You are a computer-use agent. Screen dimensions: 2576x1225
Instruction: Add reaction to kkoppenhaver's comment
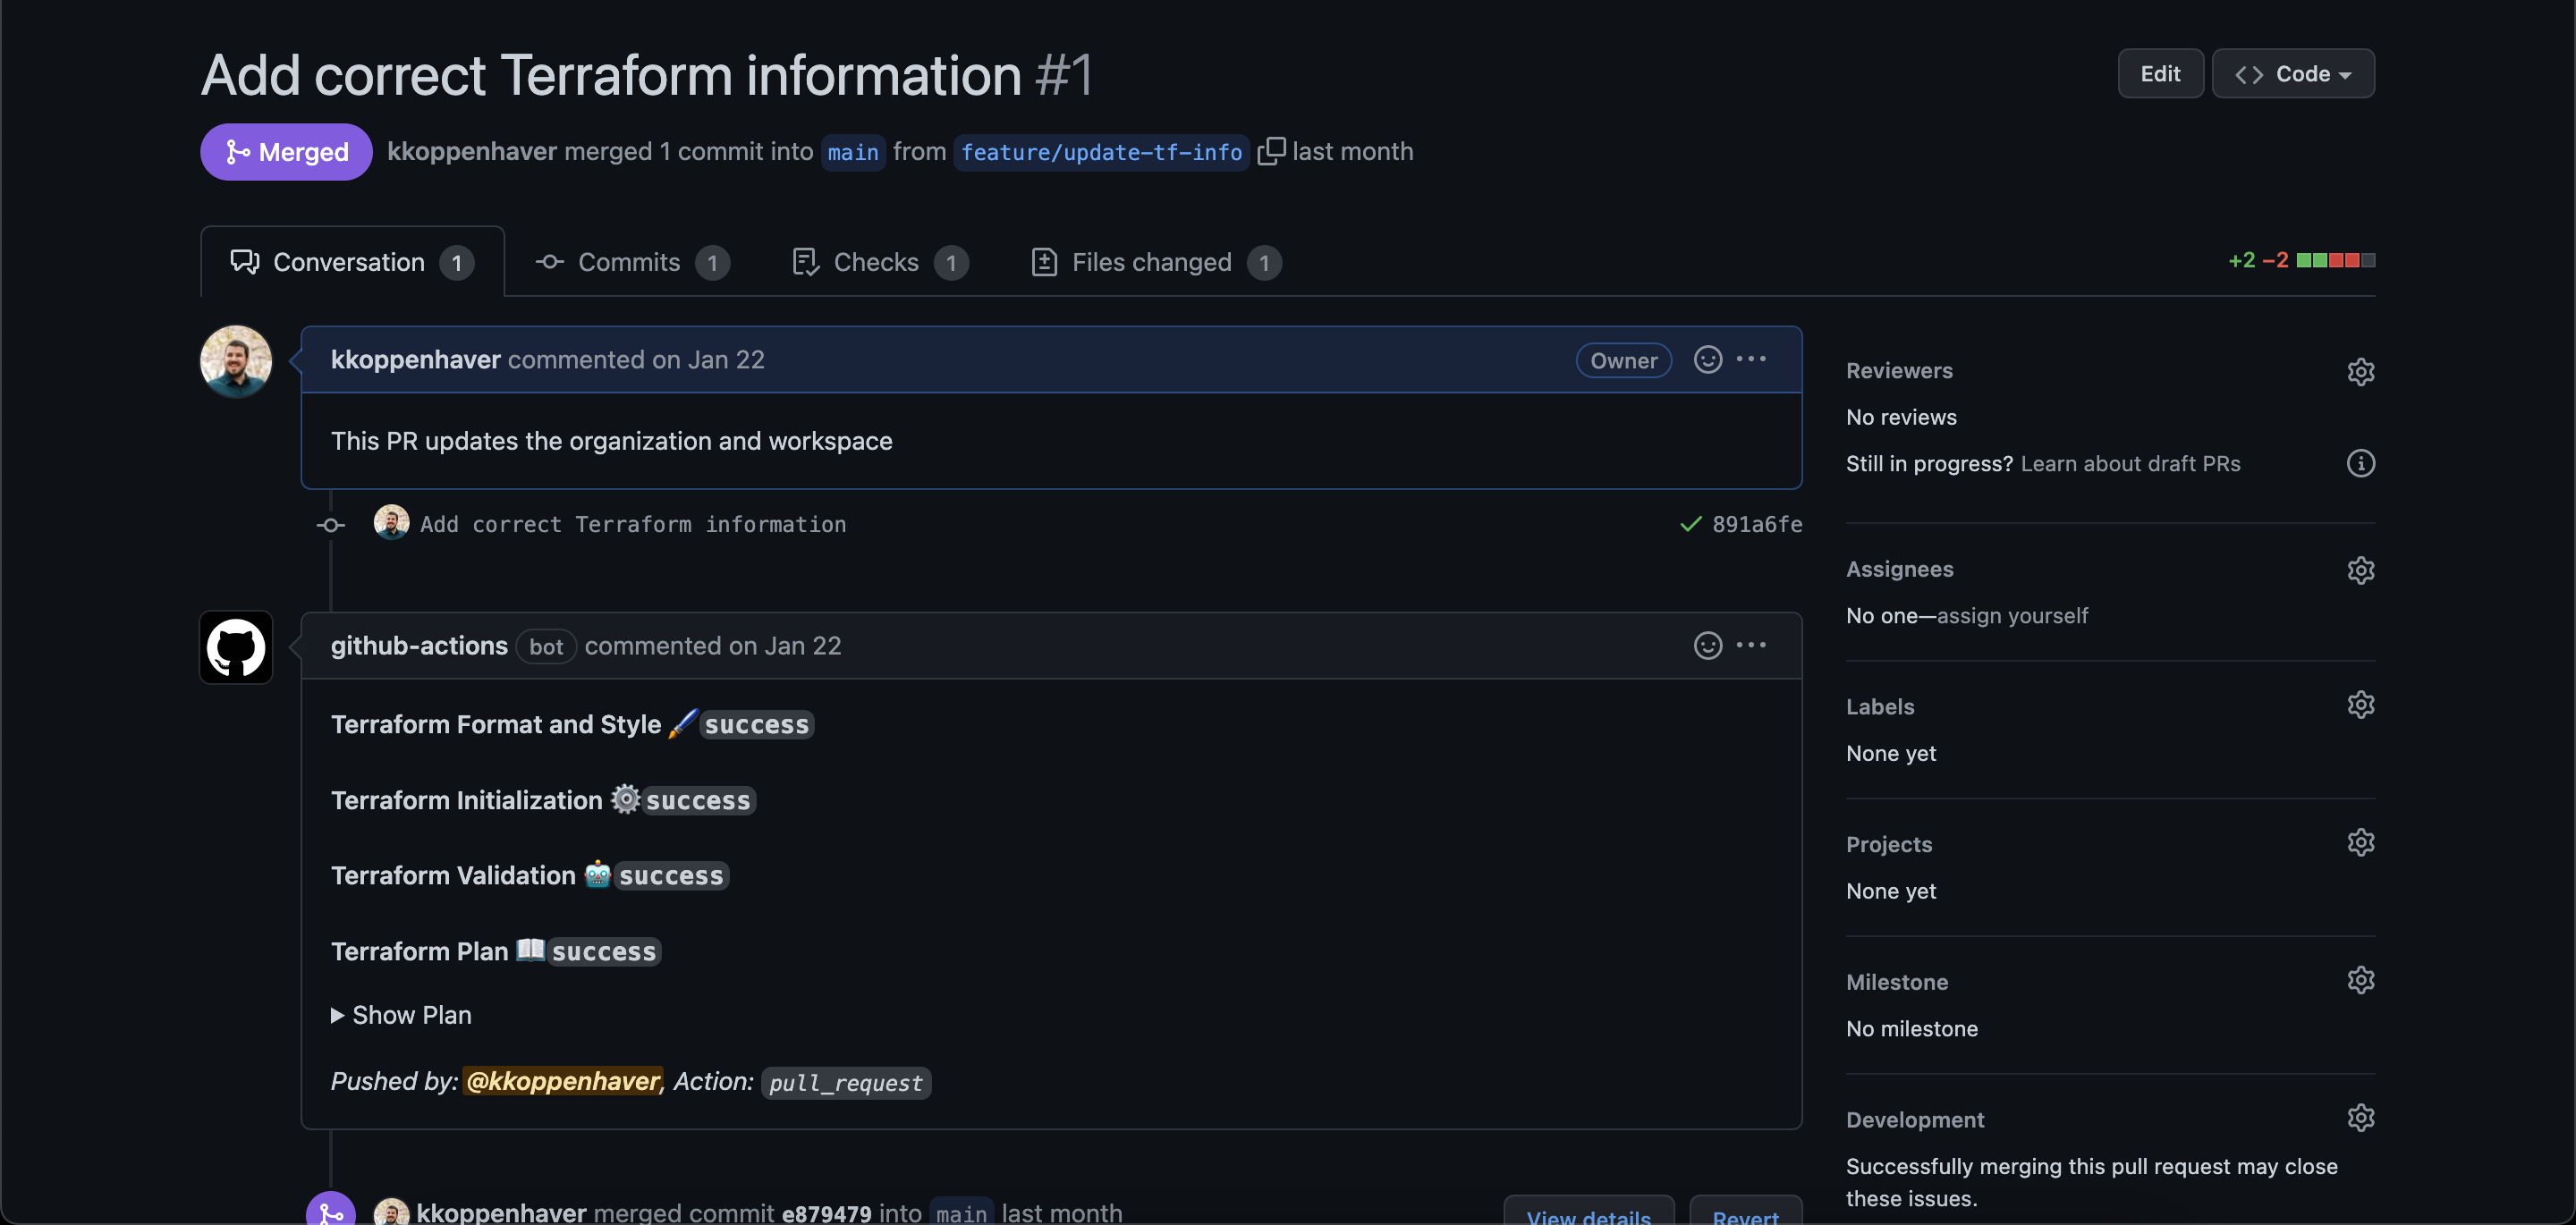coord(1707,359)
